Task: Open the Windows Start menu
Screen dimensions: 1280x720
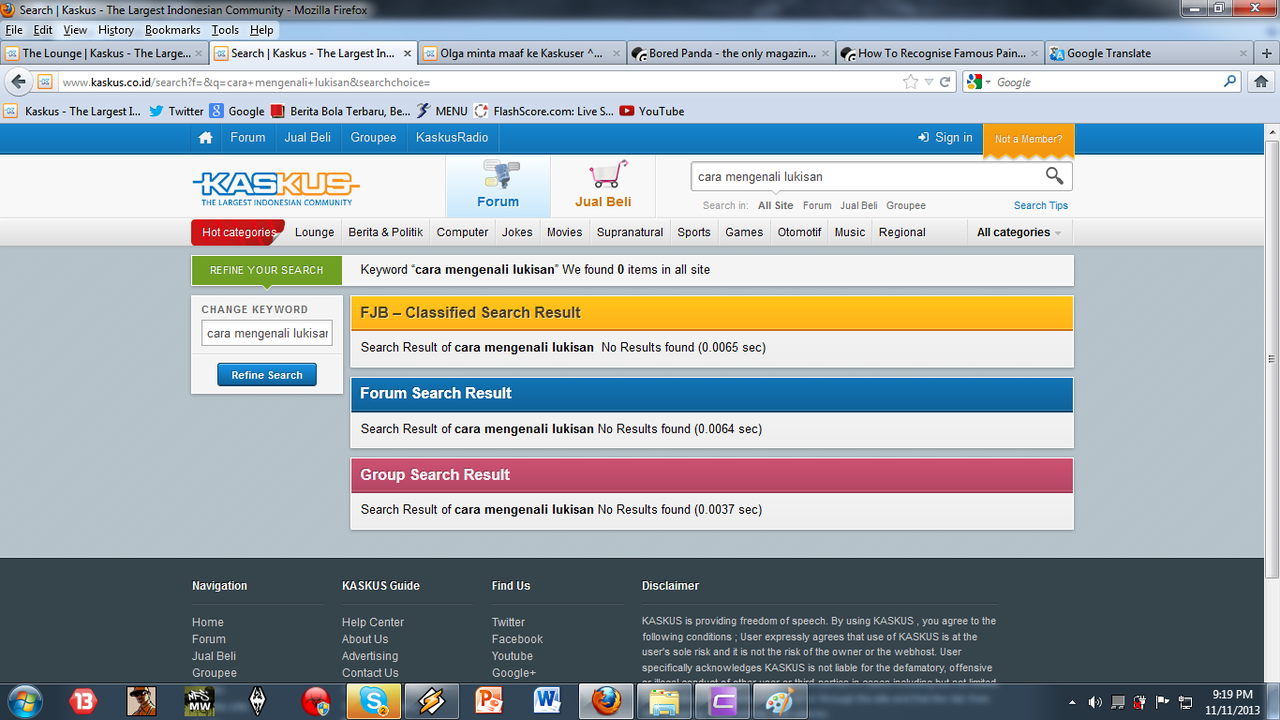Action: tap(24, 701)
